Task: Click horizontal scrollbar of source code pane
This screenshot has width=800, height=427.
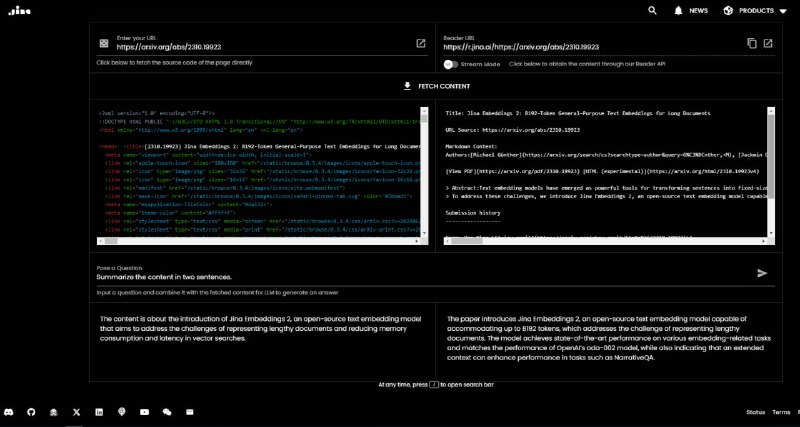Action: pos(259,240)
